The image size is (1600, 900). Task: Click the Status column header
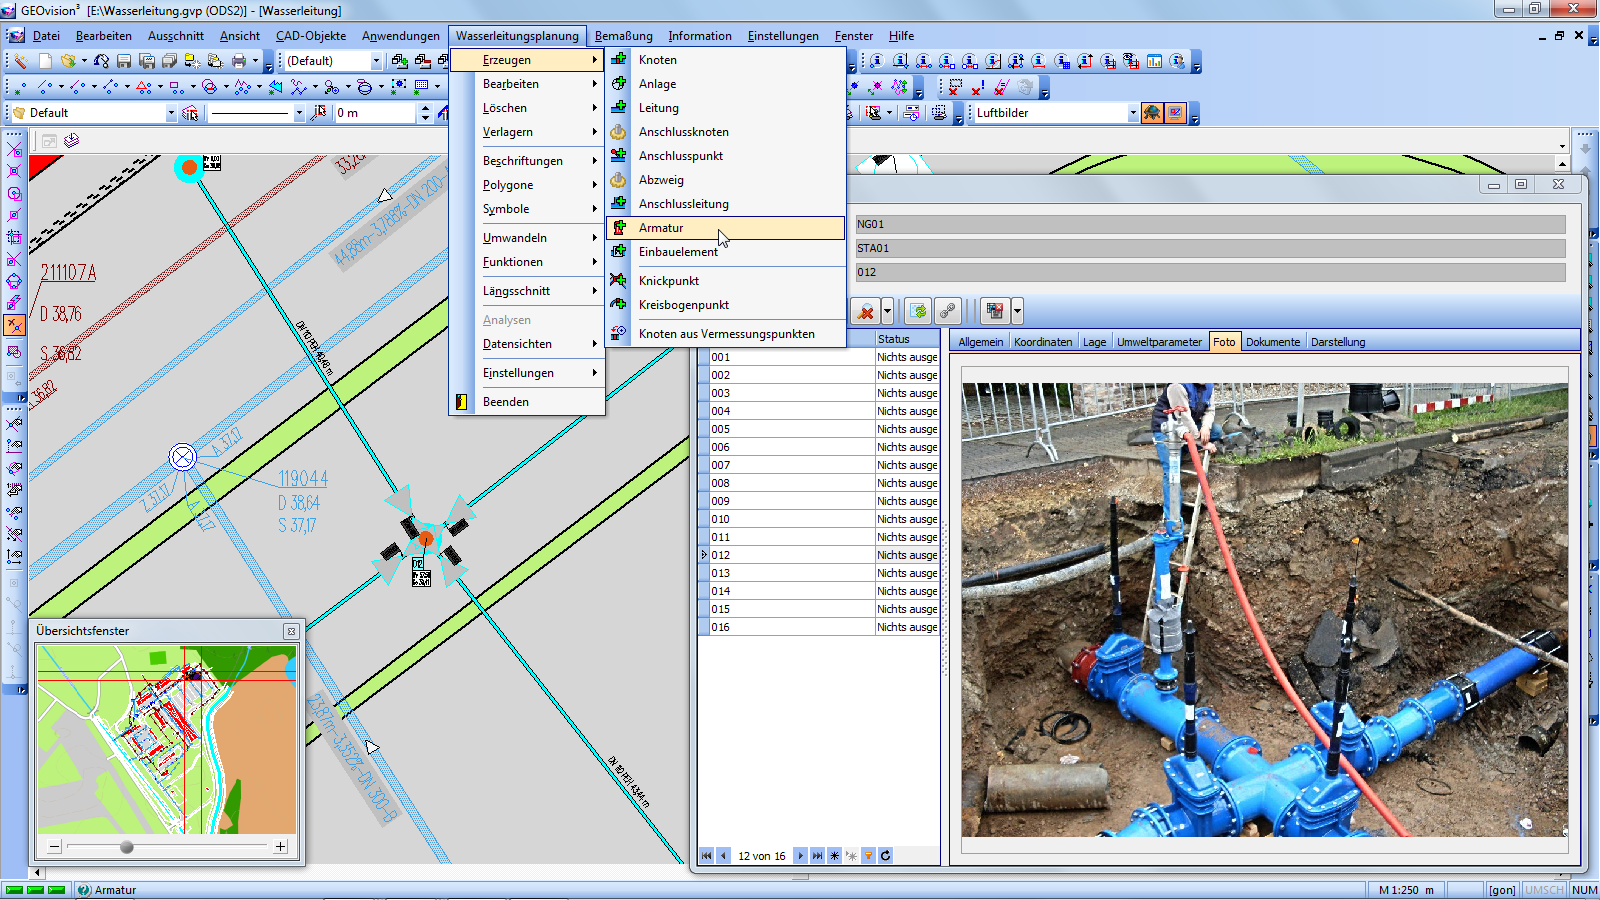(x=907, y=339)
